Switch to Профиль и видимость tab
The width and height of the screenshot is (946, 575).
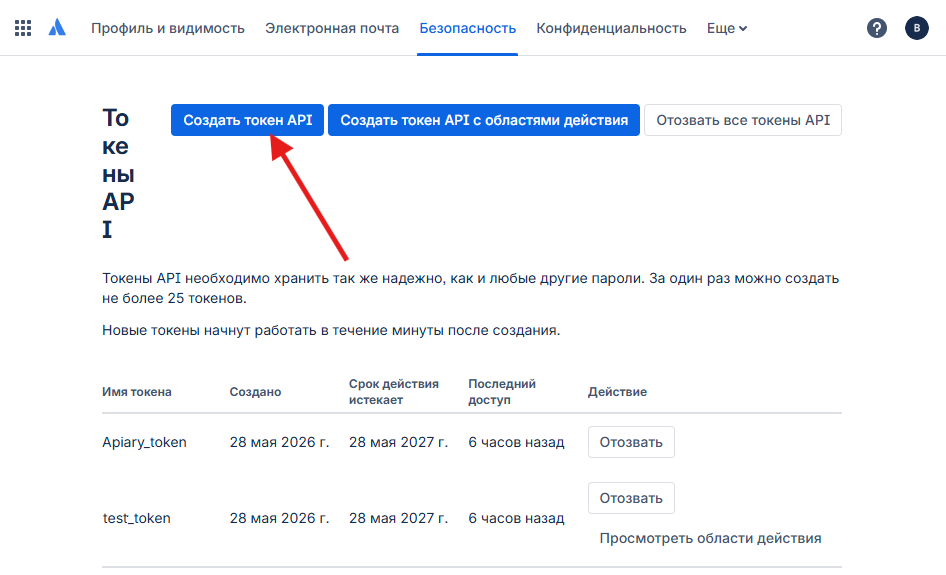pyautogui.click(x=168, y=28)
